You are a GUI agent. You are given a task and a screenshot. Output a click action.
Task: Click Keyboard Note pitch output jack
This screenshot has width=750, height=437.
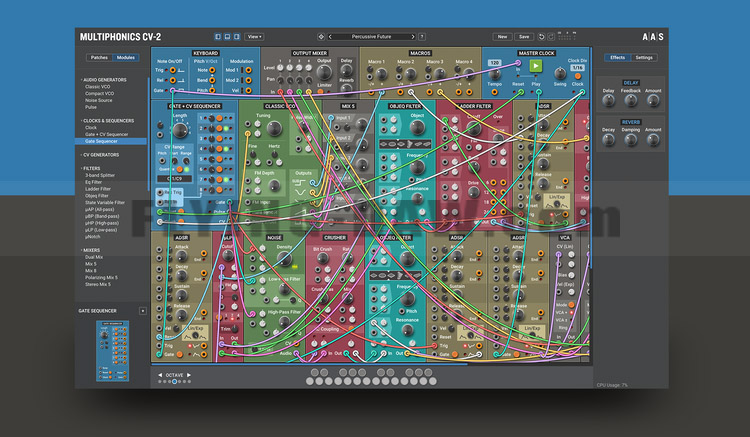[212, 70]
